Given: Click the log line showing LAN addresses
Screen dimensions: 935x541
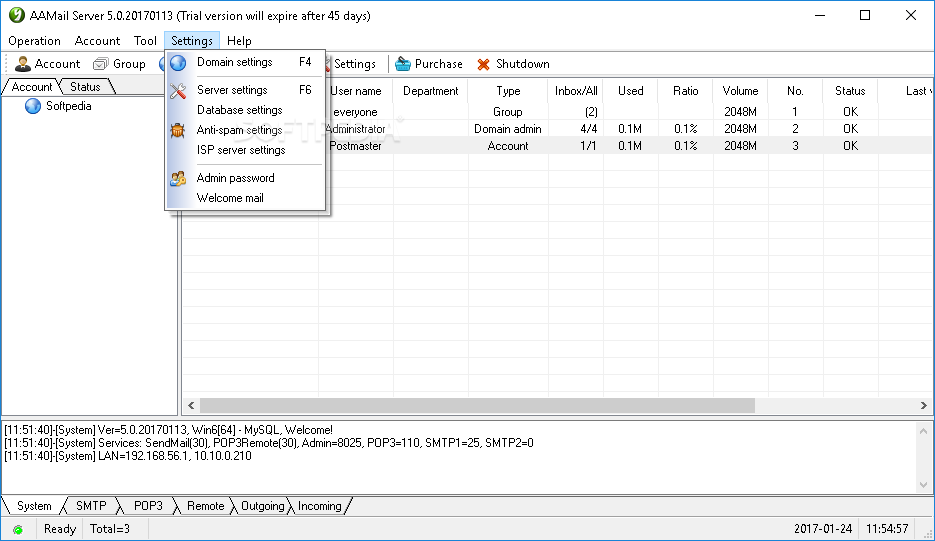Looking at the screenshot, I should [x=128, y=456].
